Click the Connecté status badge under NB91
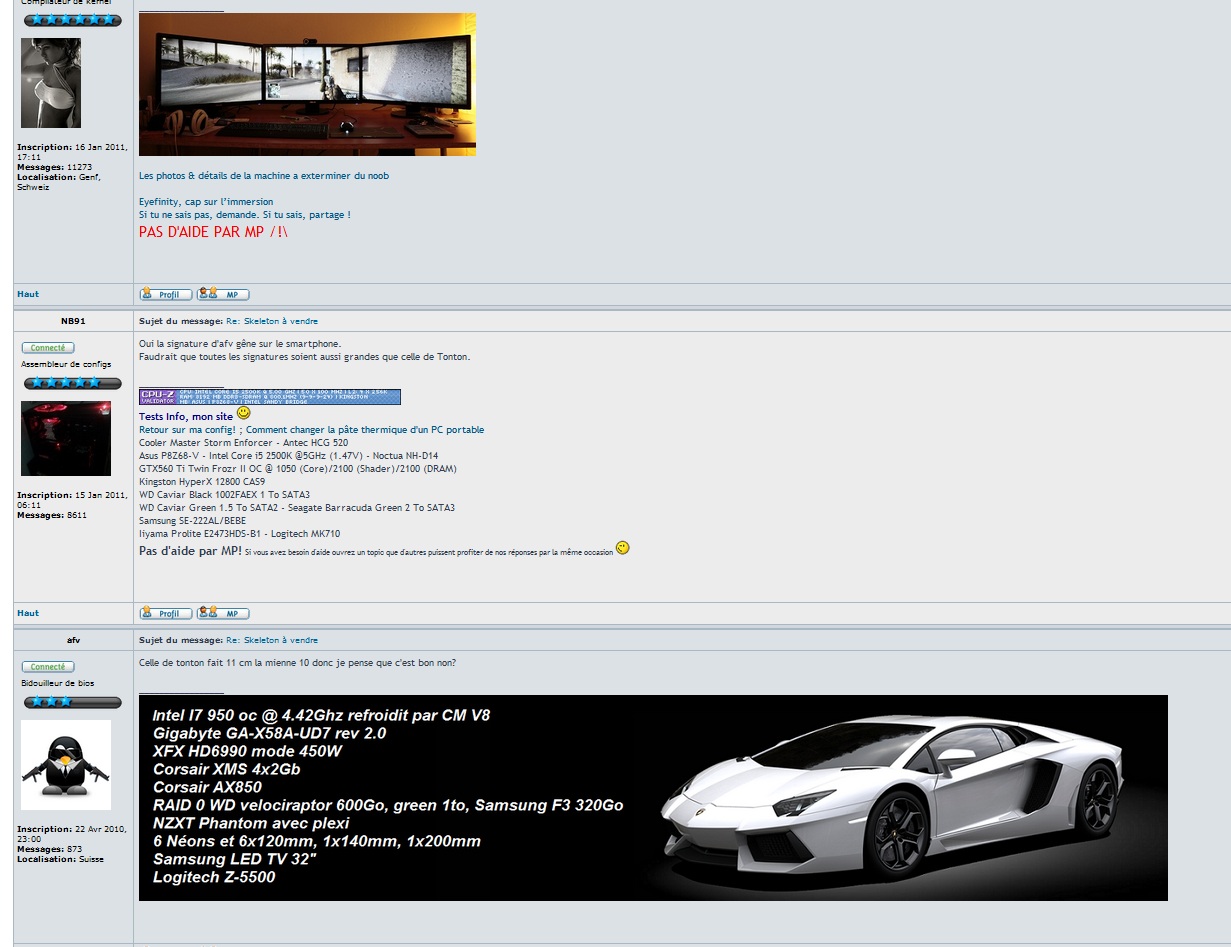The width and height of the screenshot is (1231, 947). tap(48, 348)
